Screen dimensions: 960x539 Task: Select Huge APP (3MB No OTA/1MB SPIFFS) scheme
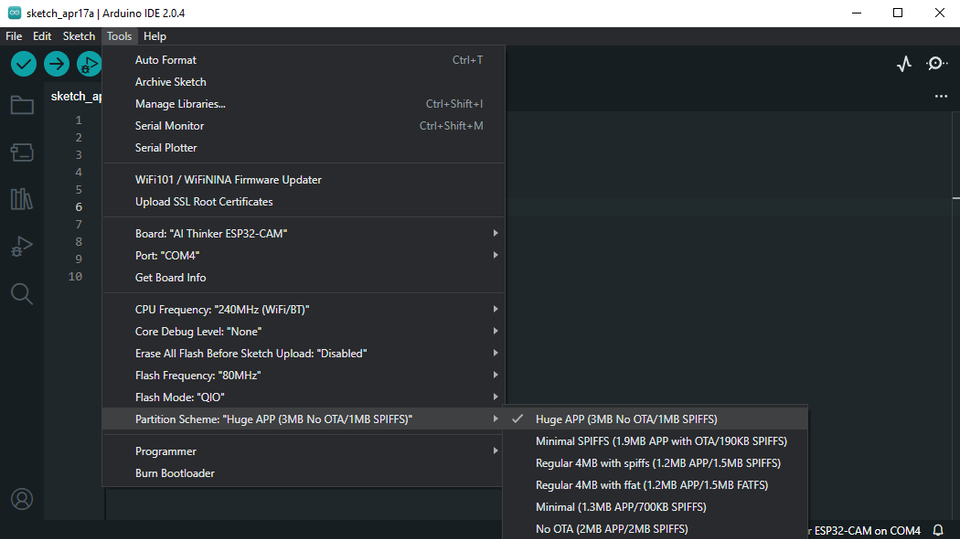point(626,419)
